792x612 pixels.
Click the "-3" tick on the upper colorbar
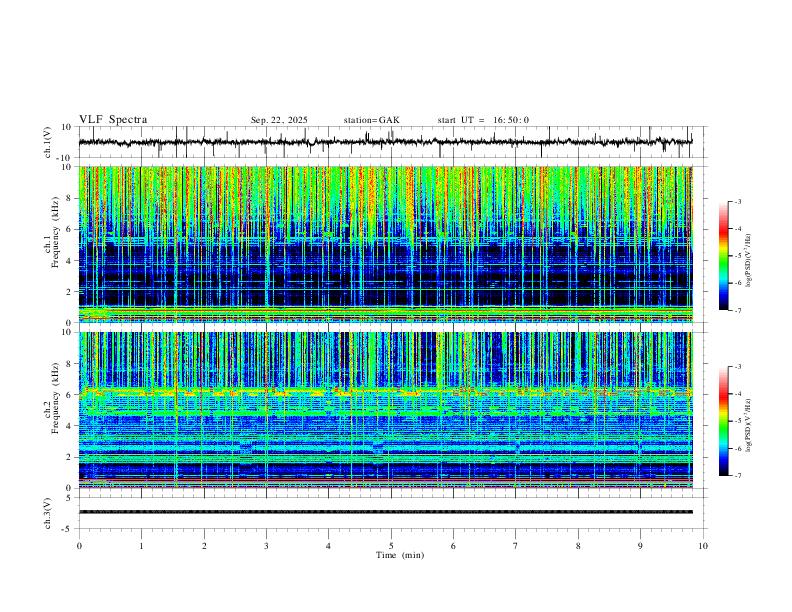738,201
